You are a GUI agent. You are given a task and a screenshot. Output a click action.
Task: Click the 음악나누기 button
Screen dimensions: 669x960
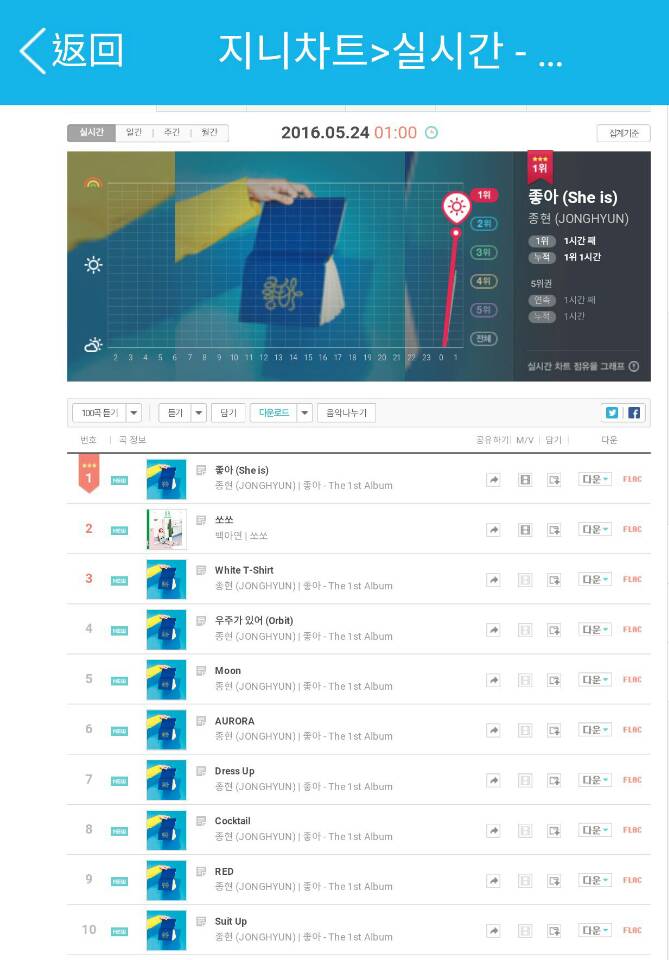(346, 413)
